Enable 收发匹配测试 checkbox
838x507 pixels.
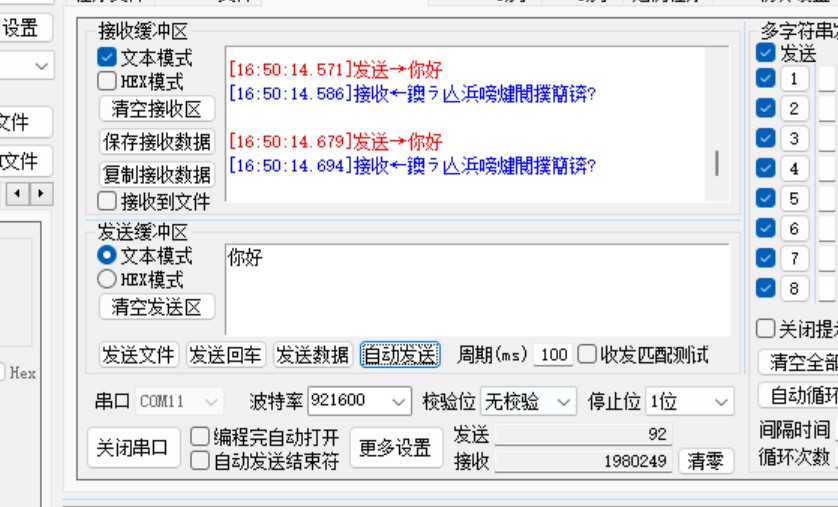(x=587, y=354)
